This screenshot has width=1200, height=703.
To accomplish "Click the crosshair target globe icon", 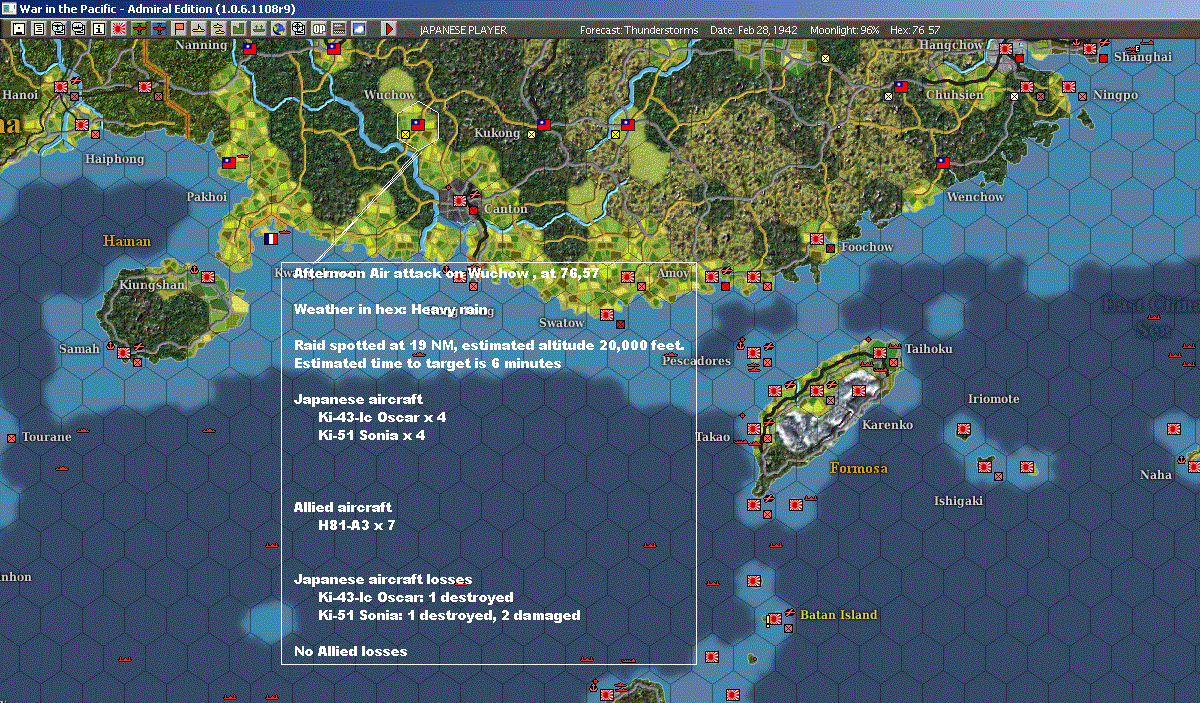I will [x=299, y=29].
